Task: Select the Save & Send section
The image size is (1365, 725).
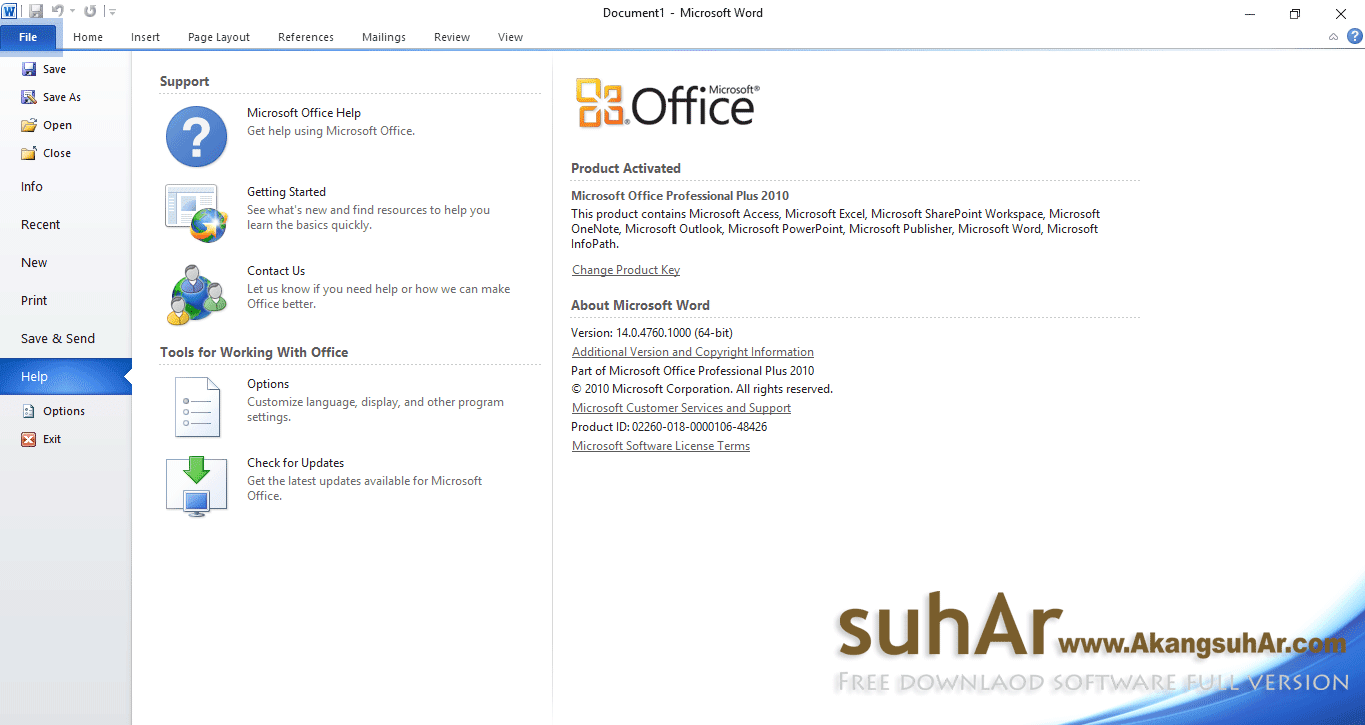Action: click(58, 339)
